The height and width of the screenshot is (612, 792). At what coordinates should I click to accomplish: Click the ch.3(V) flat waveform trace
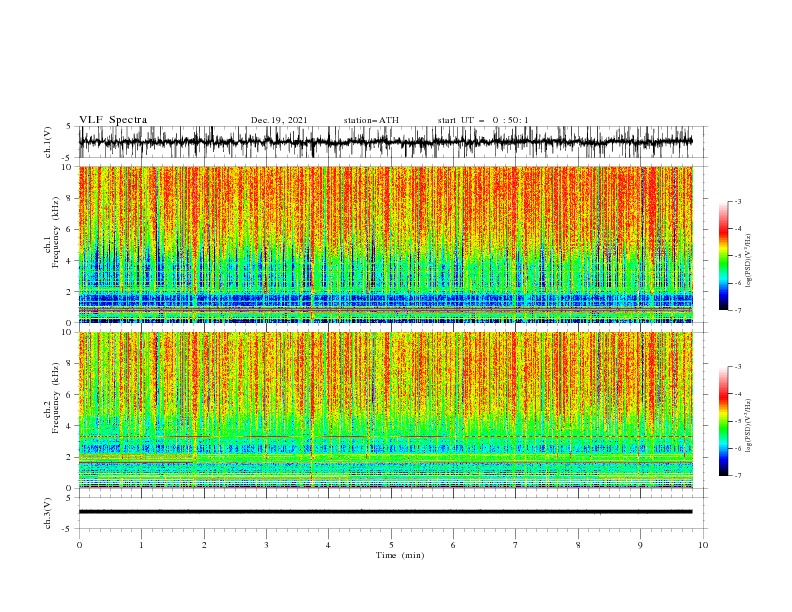pos(385,512)
